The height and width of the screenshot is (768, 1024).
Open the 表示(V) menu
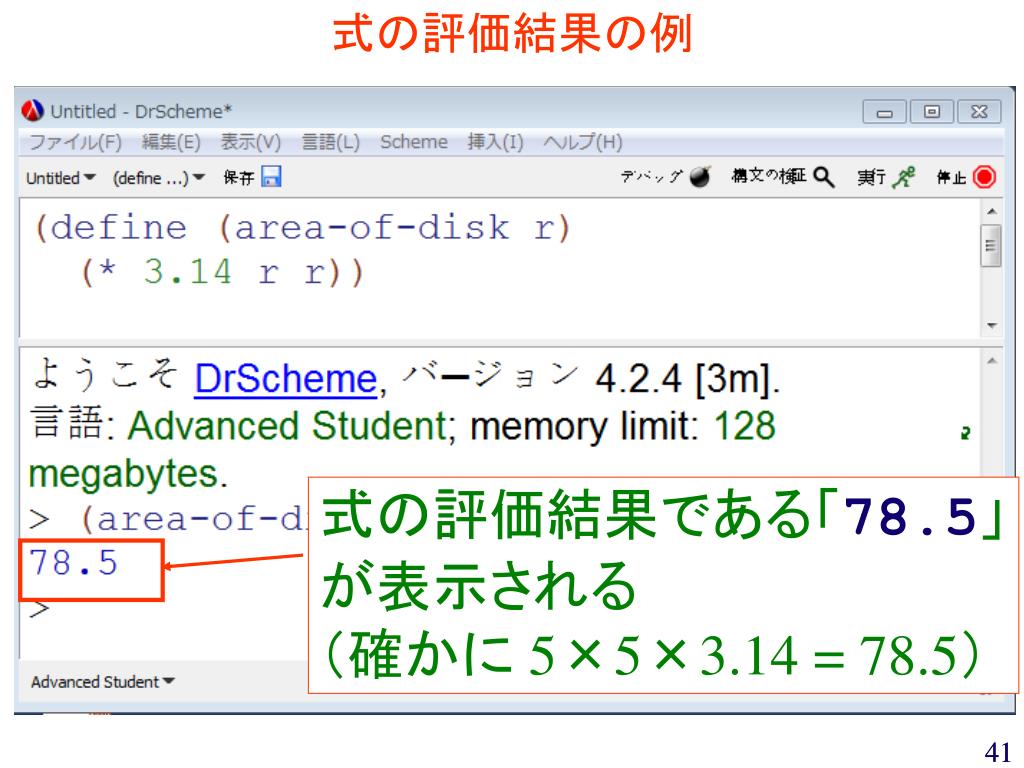[251, 142]
